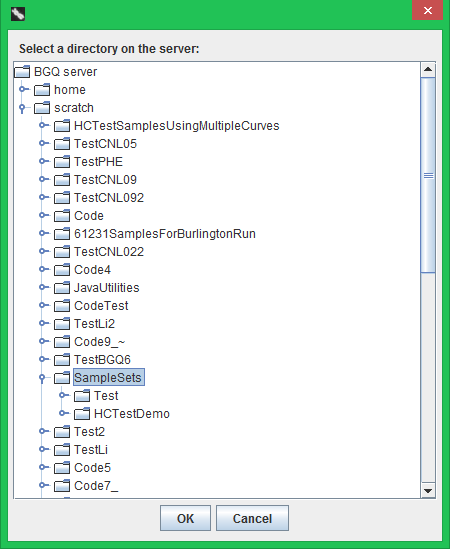Click the HCTestDemo folder icon
This screenshot has height=549, width=450.
tap(82, 414)
